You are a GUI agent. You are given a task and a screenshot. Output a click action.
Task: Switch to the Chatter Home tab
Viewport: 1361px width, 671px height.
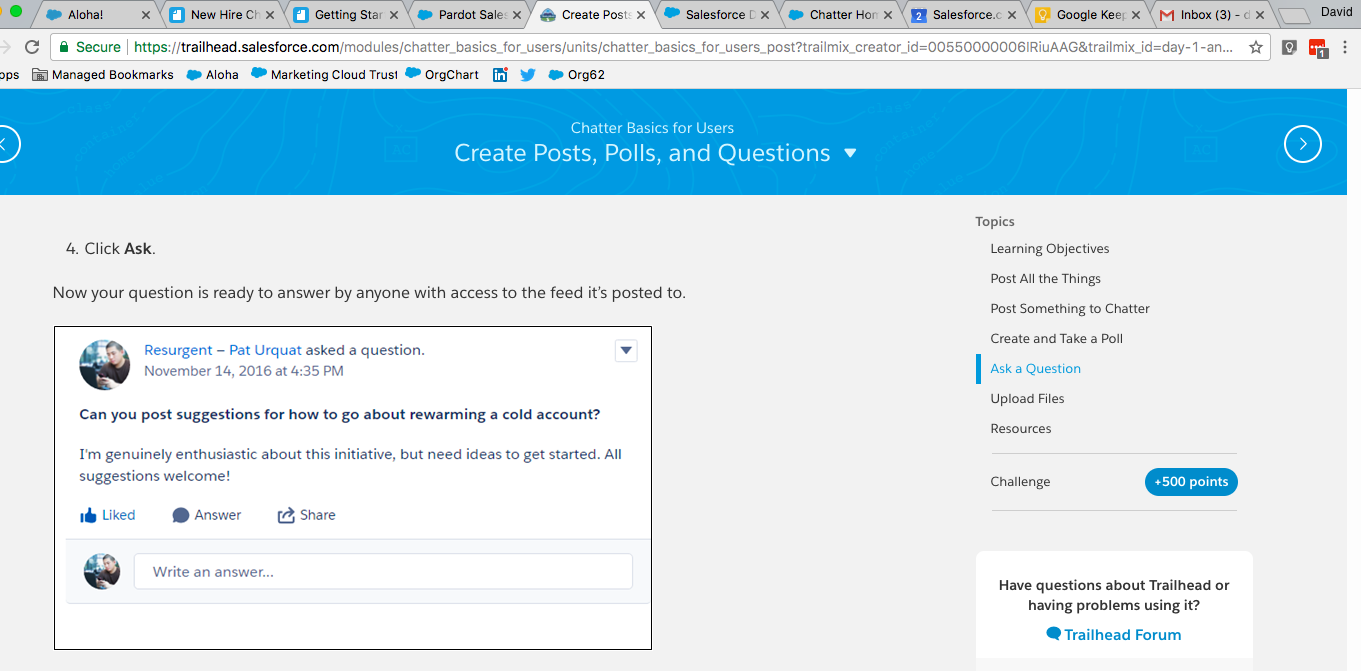tap(842, 15)
